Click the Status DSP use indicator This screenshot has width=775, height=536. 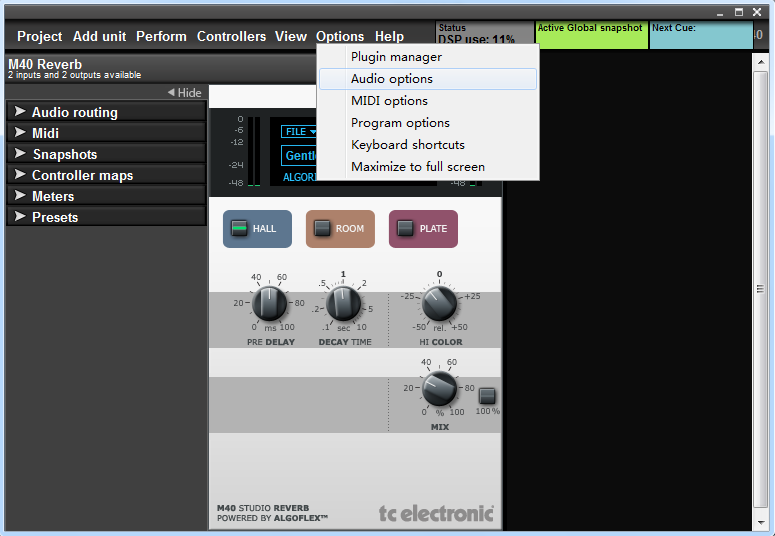(484, 34)
